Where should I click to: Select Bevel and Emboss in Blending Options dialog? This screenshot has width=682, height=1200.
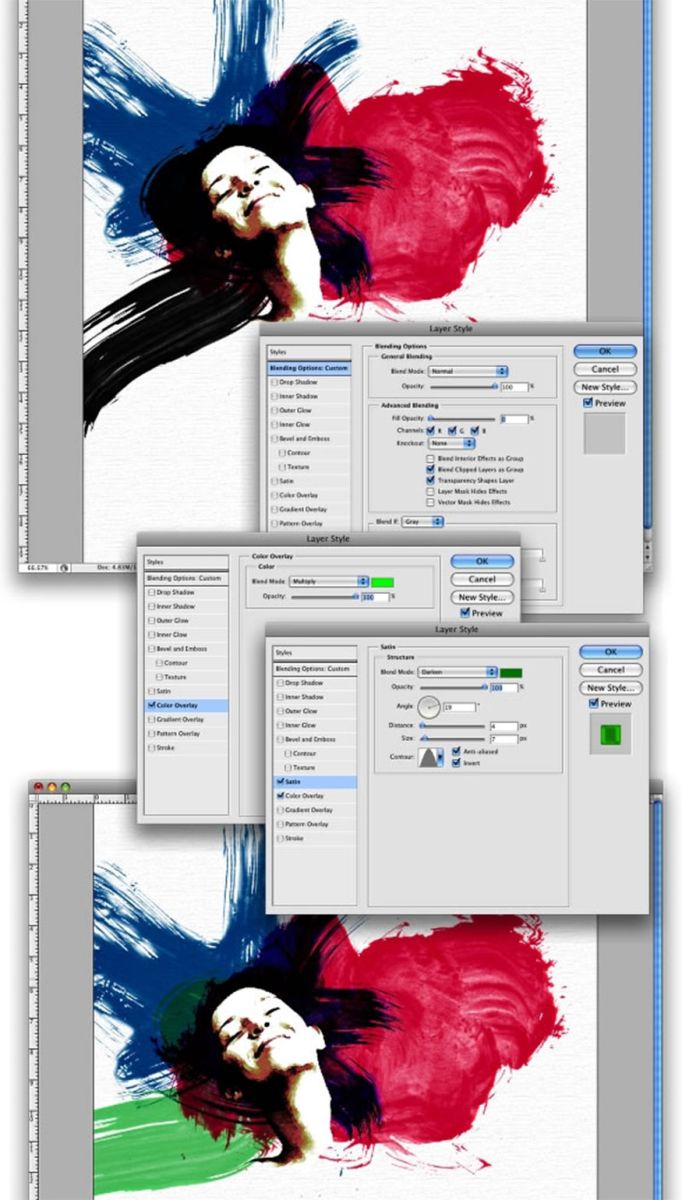(x=309, y=438)
